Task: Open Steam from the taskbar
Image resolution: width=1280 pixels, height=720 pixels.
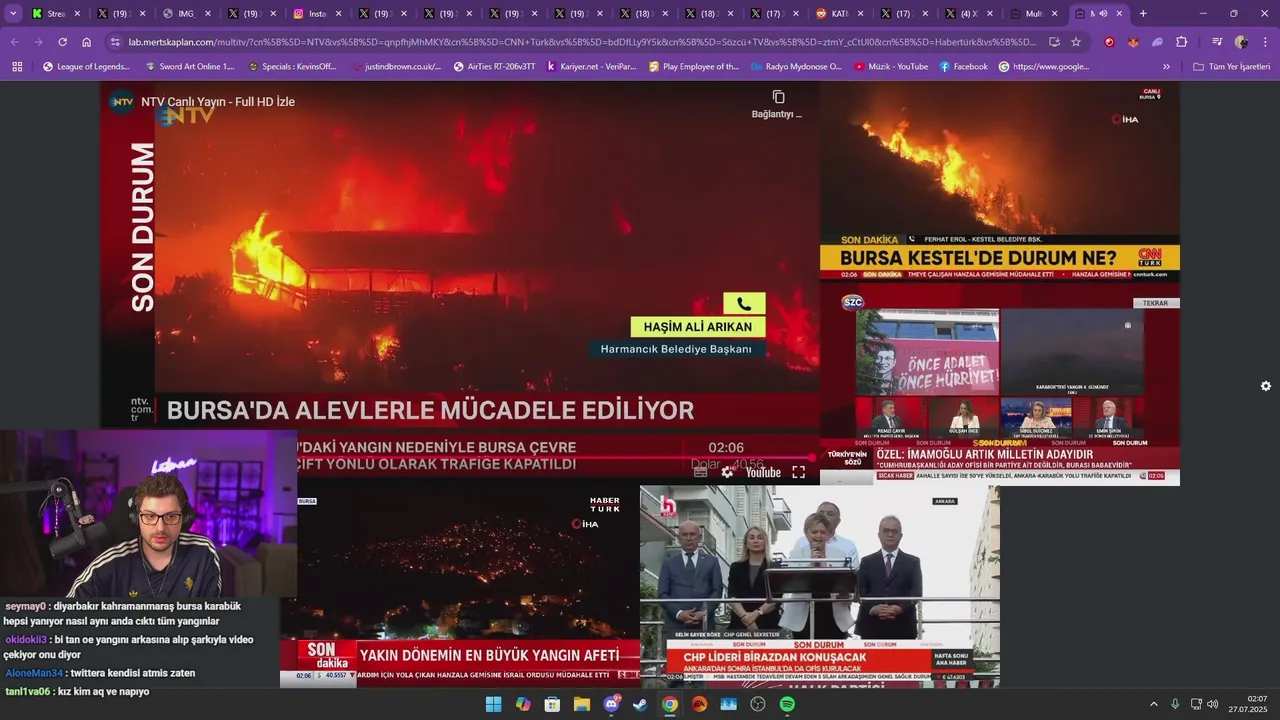Action: click(640, 704)
